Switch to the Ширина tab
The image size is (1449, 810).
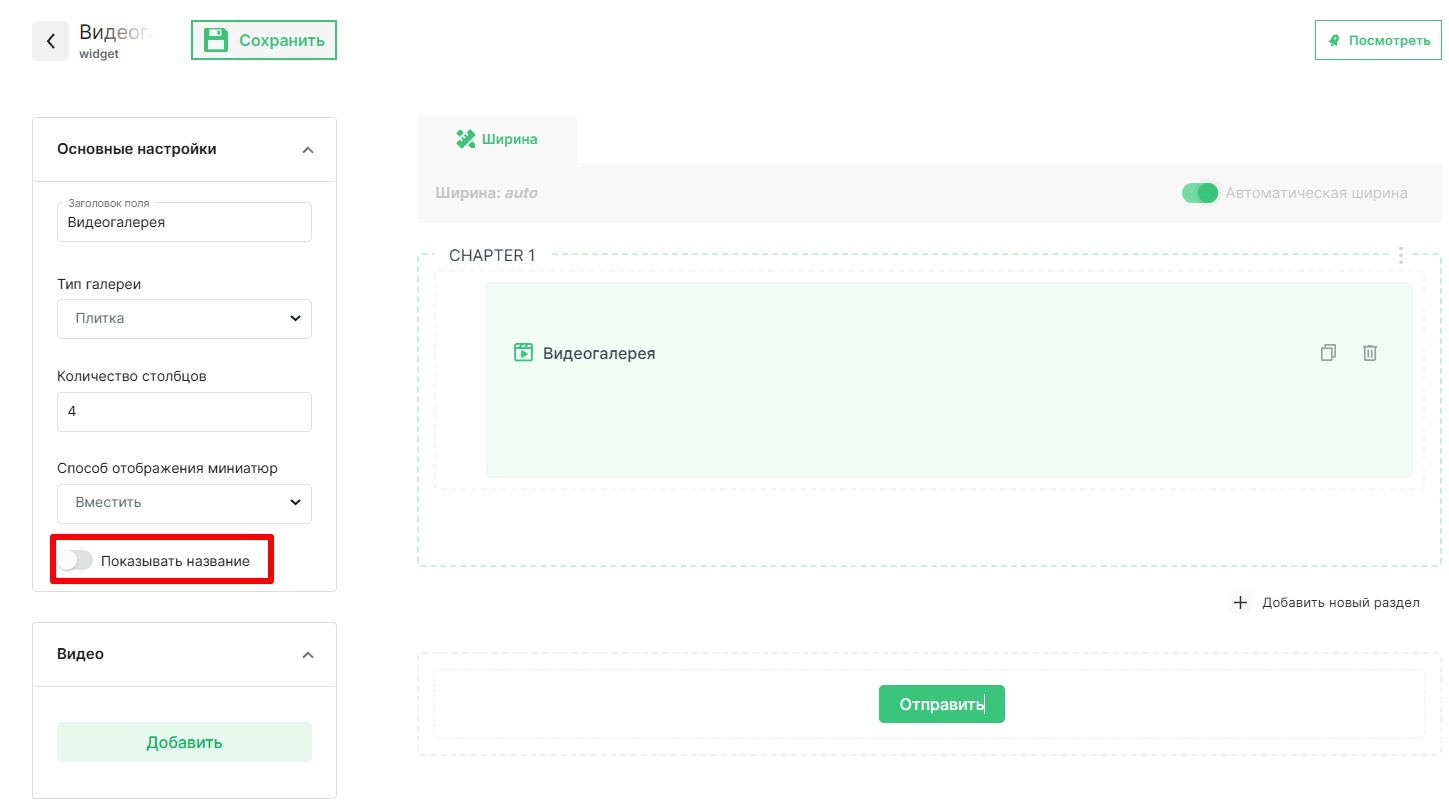pyautogui.click(x=497, y=139)
